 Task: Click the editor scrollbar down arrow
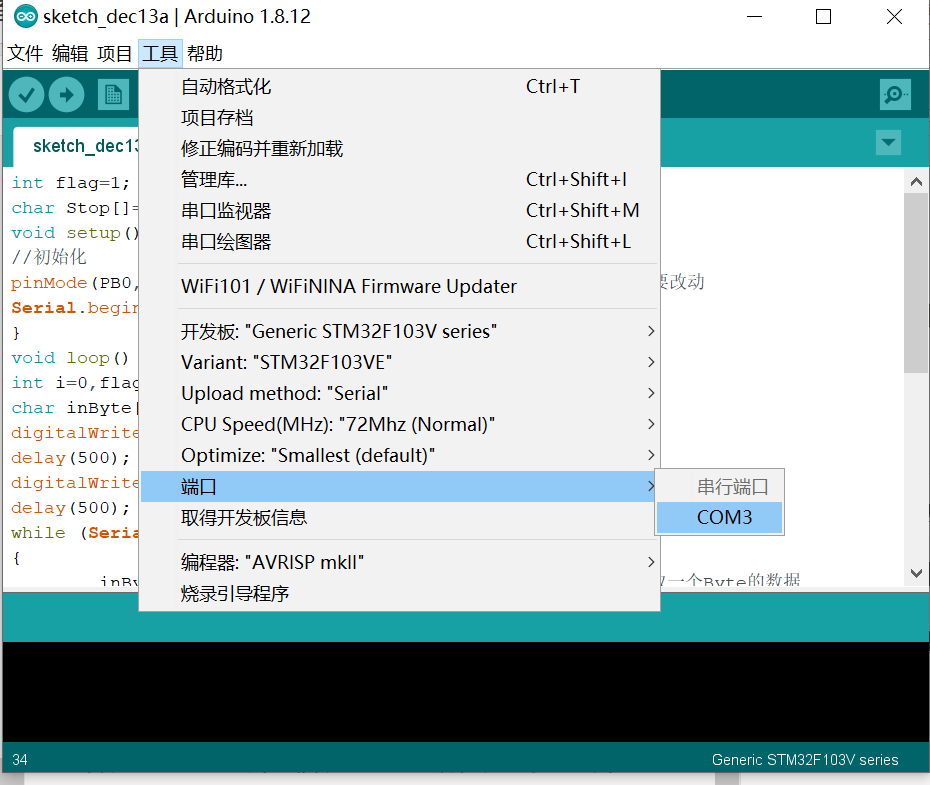coord(916,573)
